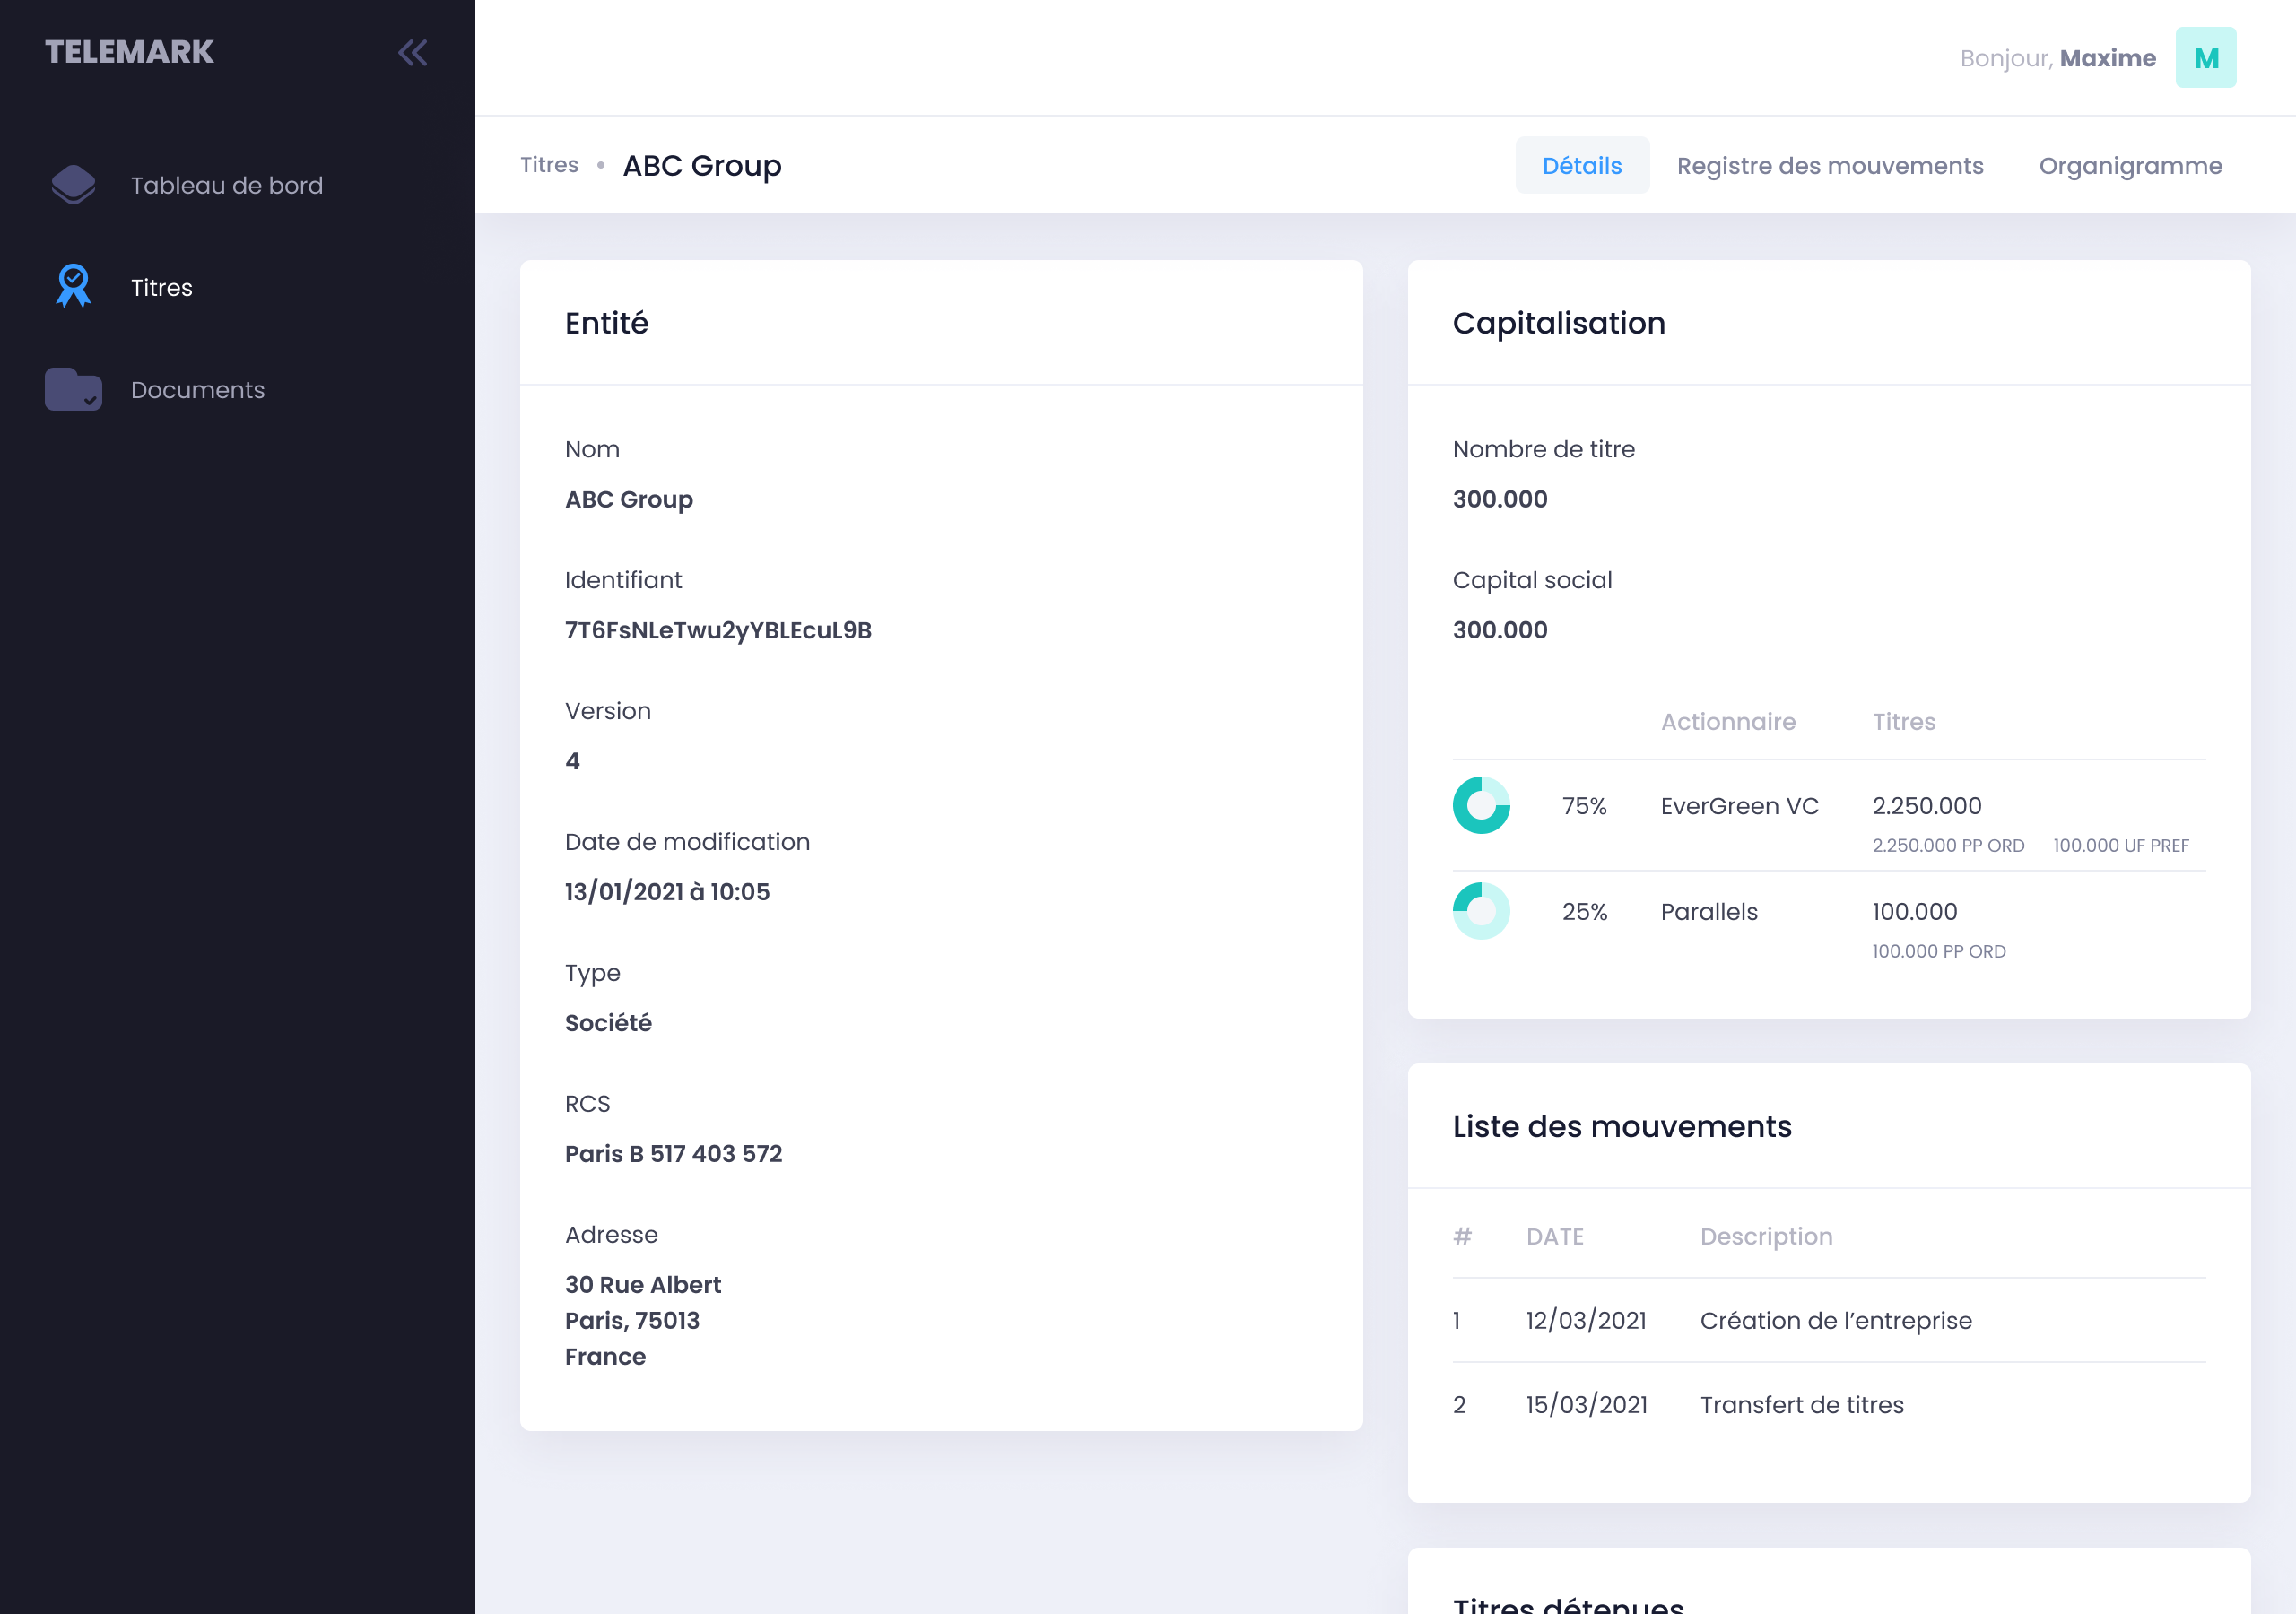Click EverGreen VC 75% donut chart
Screen dimensions: 2296x1614
click(1481, 805)
